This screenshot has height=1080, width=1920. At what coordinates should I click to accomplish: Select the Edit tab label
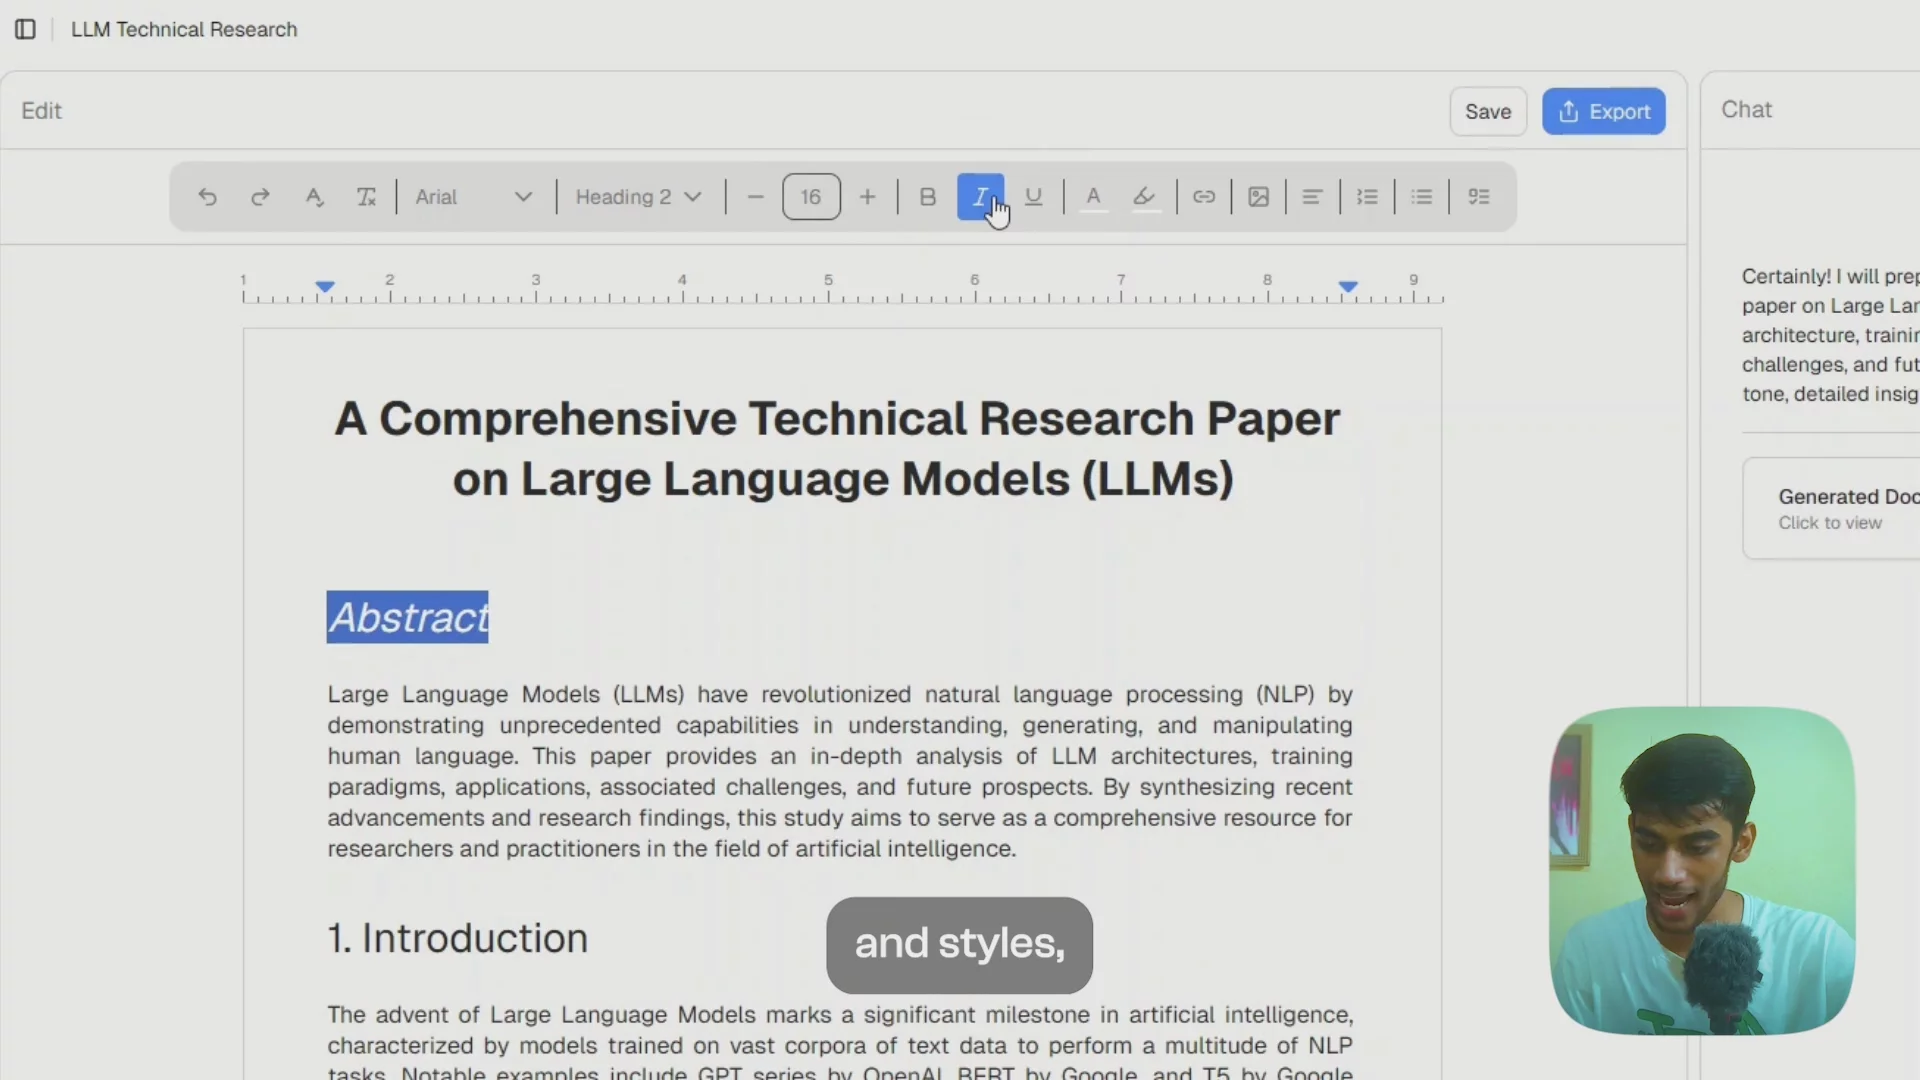[x=41, y=110]
